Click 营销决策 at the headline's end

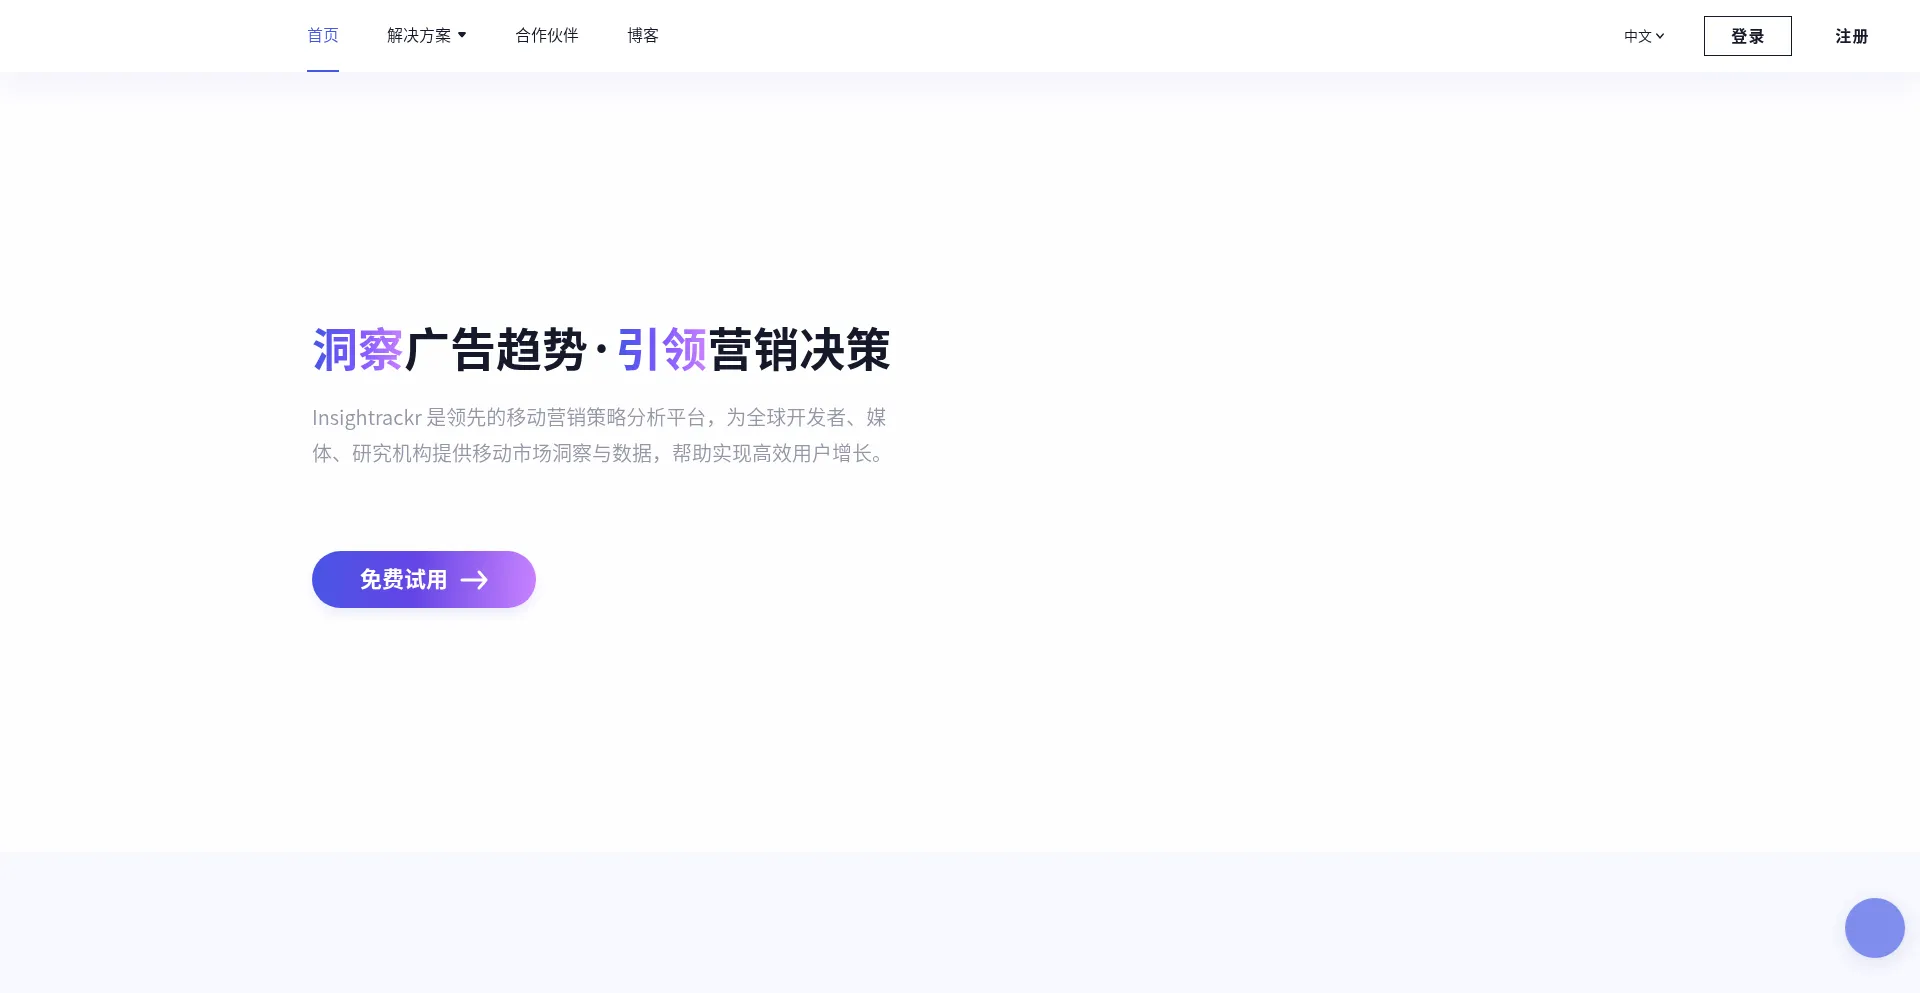pos(799,351)
